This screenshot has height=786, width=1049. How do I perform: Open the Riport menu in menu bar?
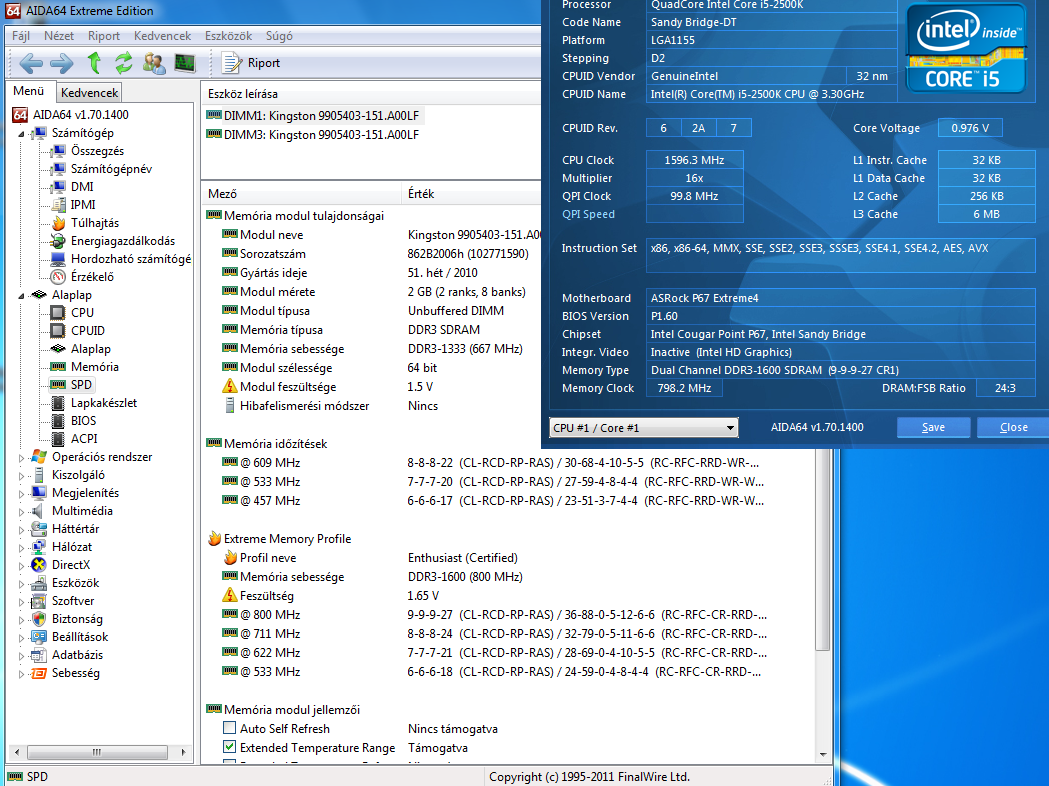pyautogui.click(x=104, y=36)
